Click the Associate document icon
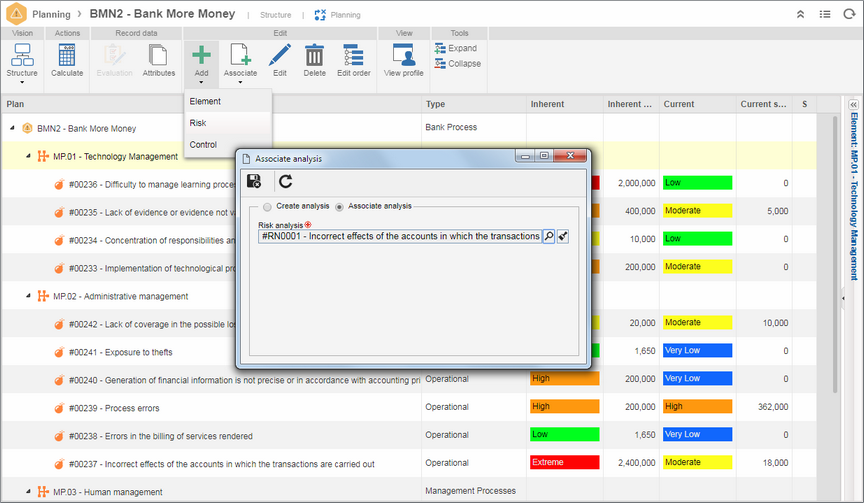This screenshot has height=503, width=864. (x=240, y=55)
